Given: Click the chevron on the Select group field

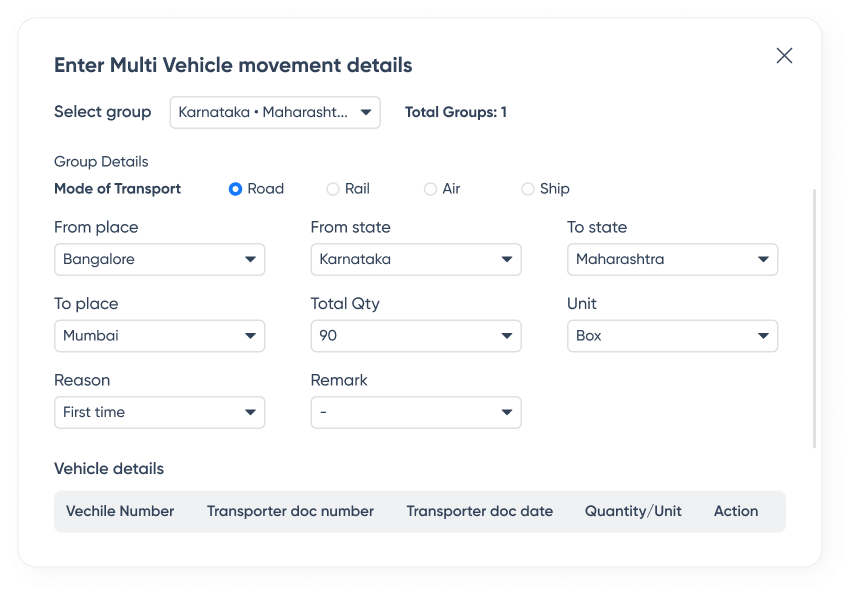Looking at the screenshot, I should pos(364,112).
